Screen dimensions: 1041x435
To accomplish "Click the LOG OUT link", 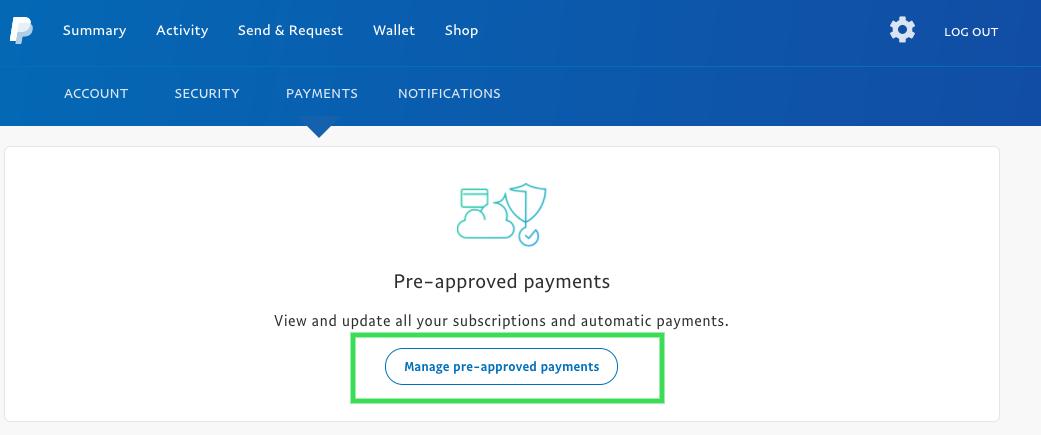I will point(971,32).
